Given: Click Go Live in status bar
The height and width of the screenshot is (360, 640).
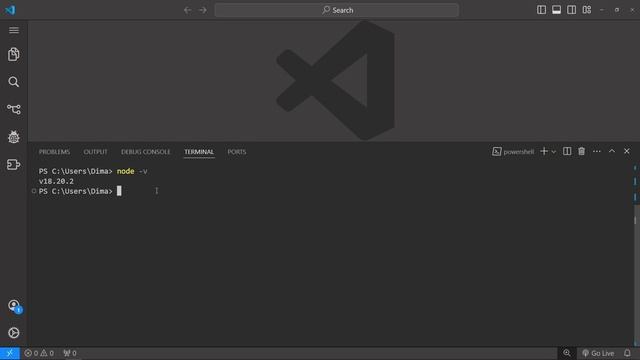Looking at the screenshot, I should [598, 353].
